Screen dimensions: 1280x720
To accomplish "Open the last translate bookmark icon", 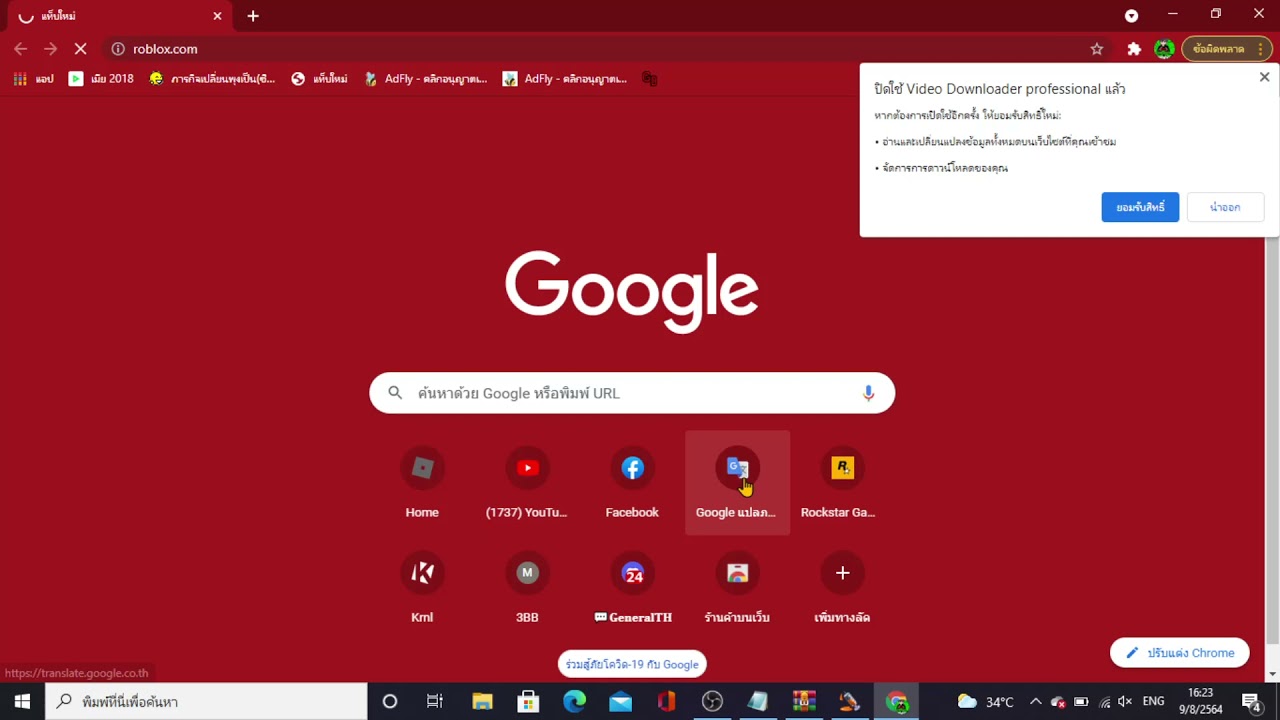I will point(649,79).
